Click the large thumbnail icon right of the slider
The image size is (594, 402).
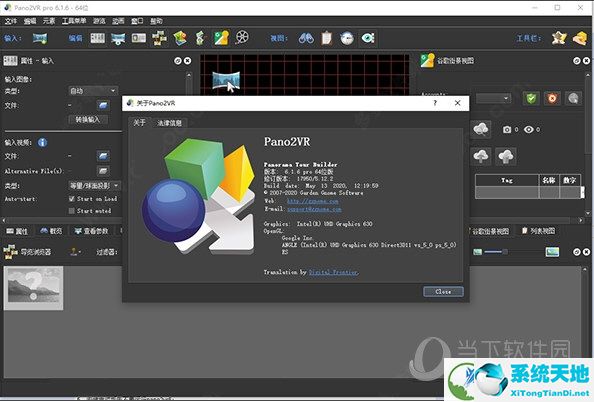tap(552, 252)
